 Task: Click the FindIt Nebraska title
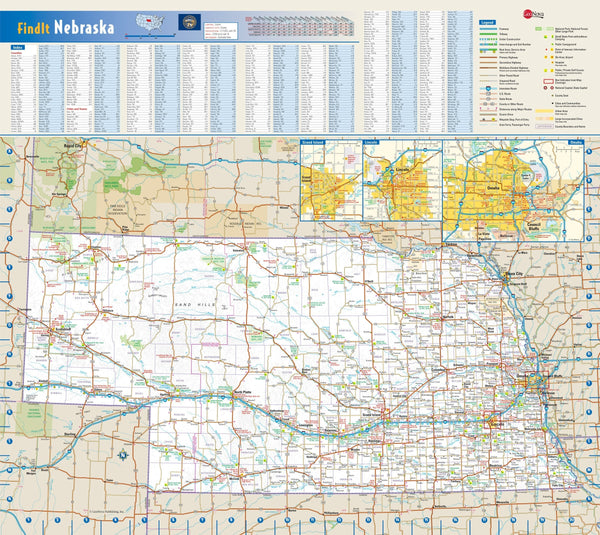[65, 28]
